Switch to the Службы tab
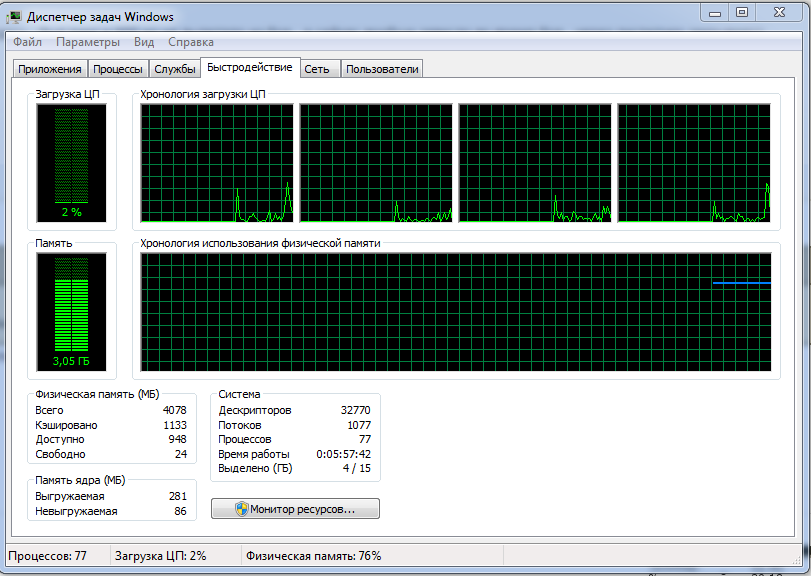811x576 pixels. point(175,69)
